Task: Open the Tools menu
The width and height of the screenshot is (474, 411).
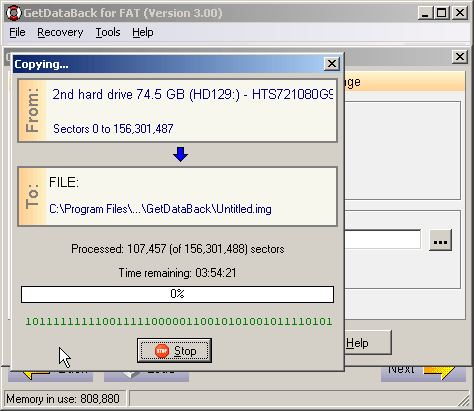Action: tap(108, 32)
